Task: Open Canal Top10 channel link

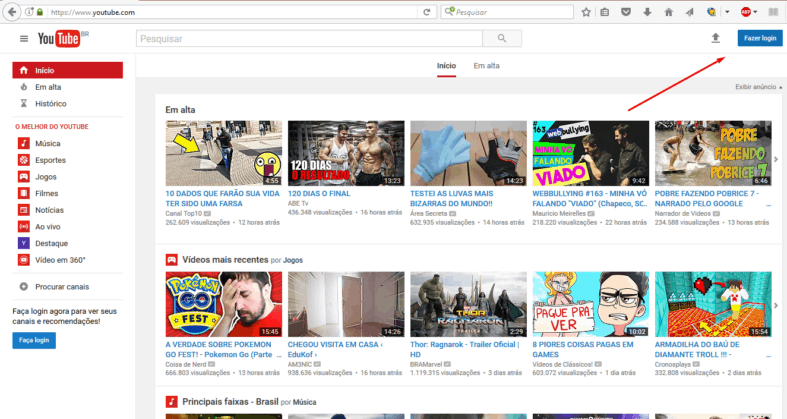Action: click(184, 213)
